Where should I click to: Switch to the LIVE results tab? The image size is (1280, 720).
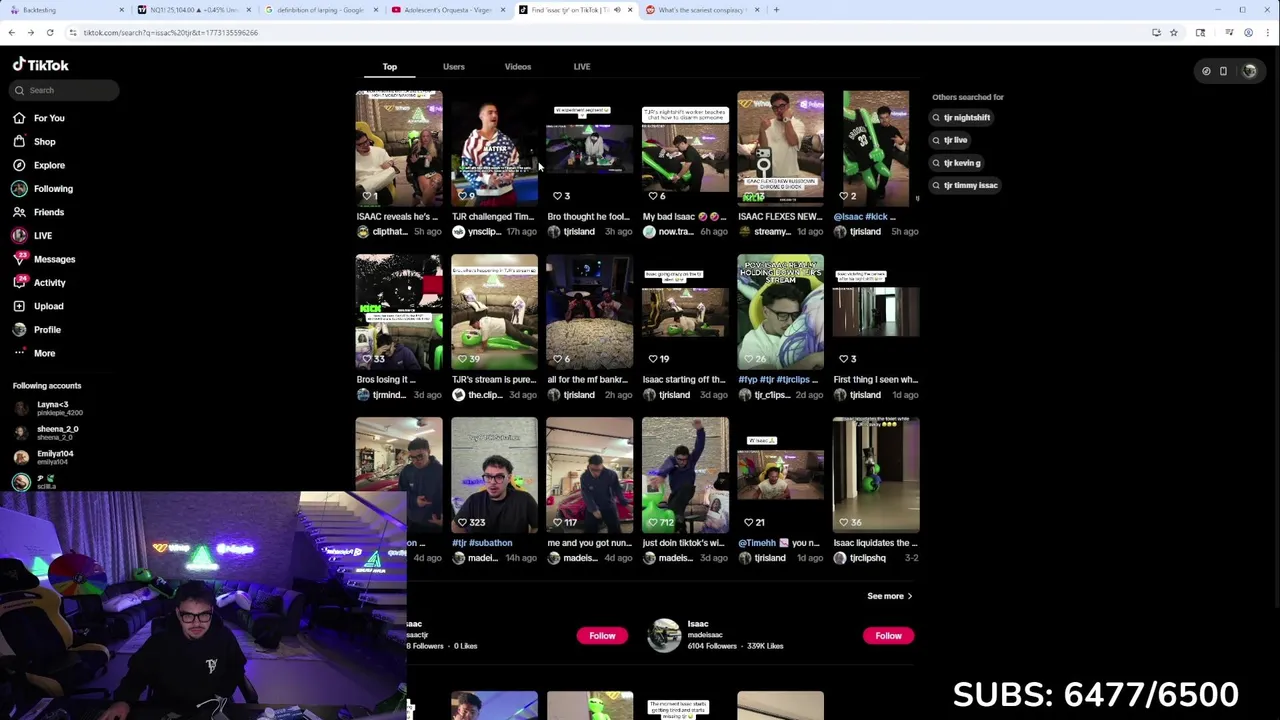[582, 67]
